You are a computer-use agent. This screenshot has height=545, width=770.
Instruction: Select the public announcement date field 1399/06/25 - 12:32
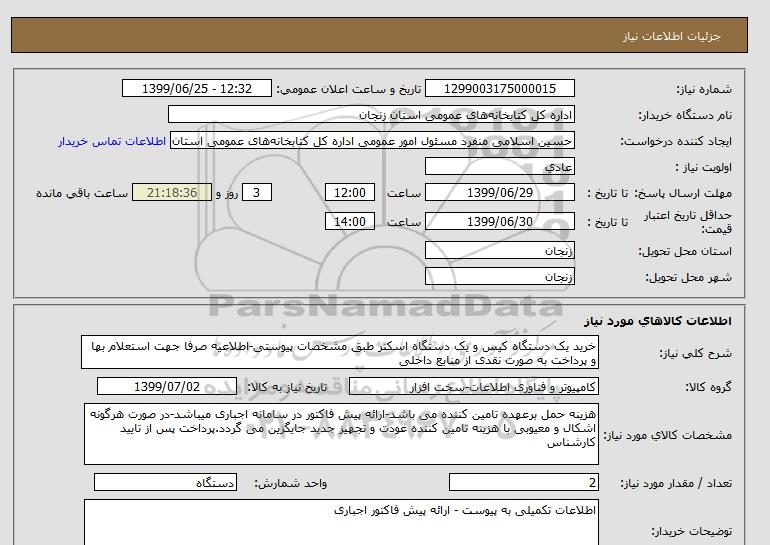(196, 89)
